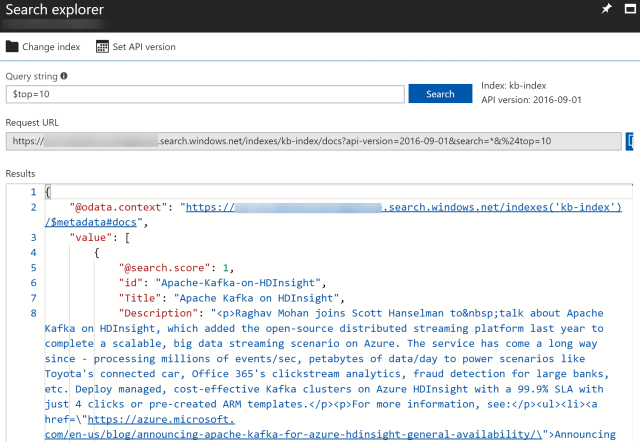Click line number 8 beside Description
This screenshot has width=640, height=442.
pyautogui.click(x=33, y=313)
